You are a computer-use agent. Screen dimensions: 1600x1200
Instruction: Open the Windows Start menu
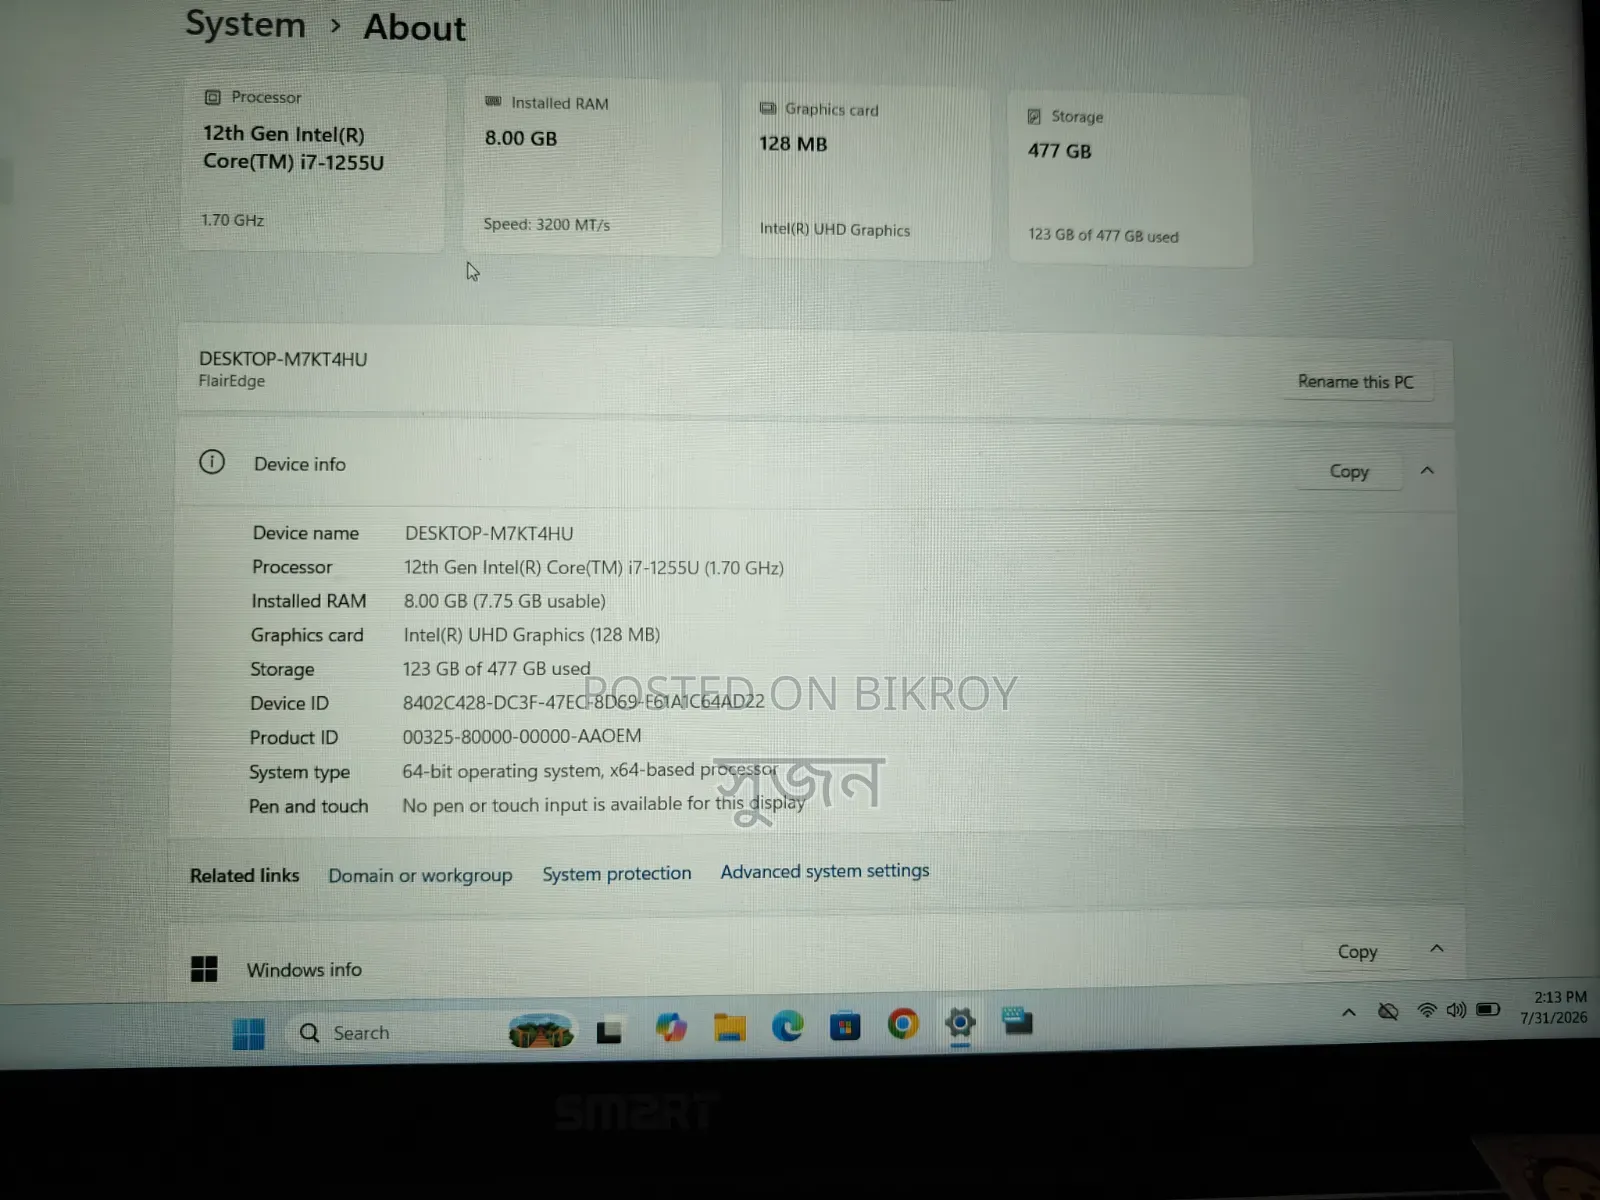248,1033
